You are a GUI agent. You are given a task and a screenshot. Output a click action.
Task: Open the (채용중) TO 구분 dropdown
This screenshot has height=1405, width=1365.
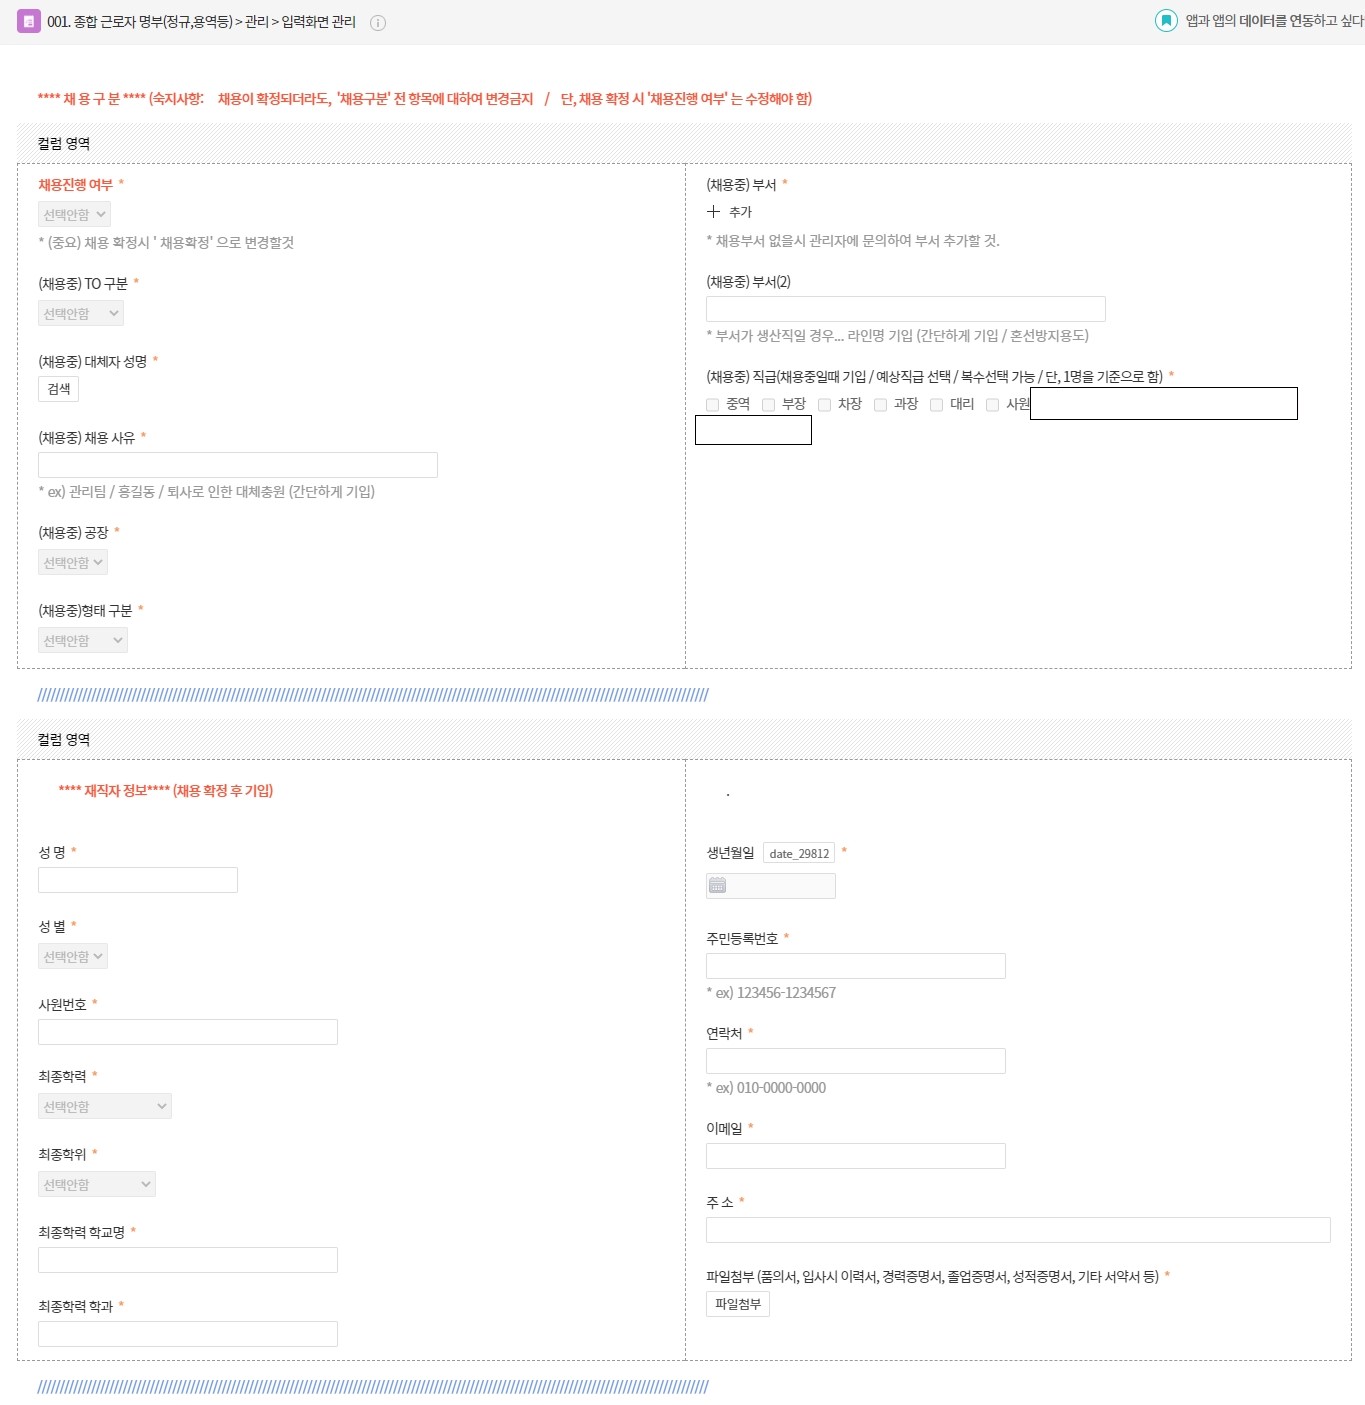pyautogui.click(x=81, y=313)
